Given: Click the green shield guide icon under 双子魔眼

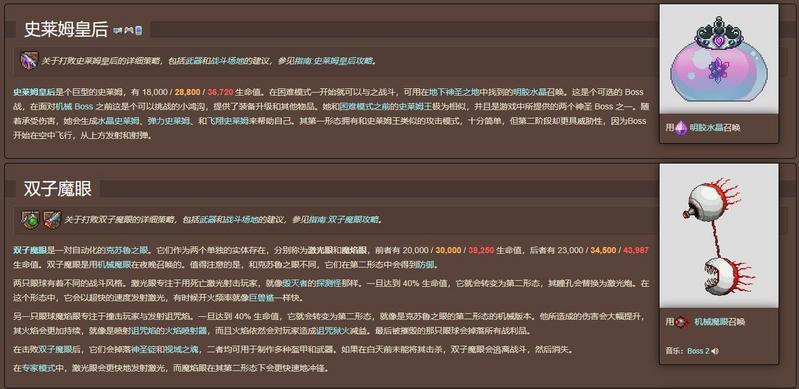Looking at the screenshot, I should (x=31, y=220).
